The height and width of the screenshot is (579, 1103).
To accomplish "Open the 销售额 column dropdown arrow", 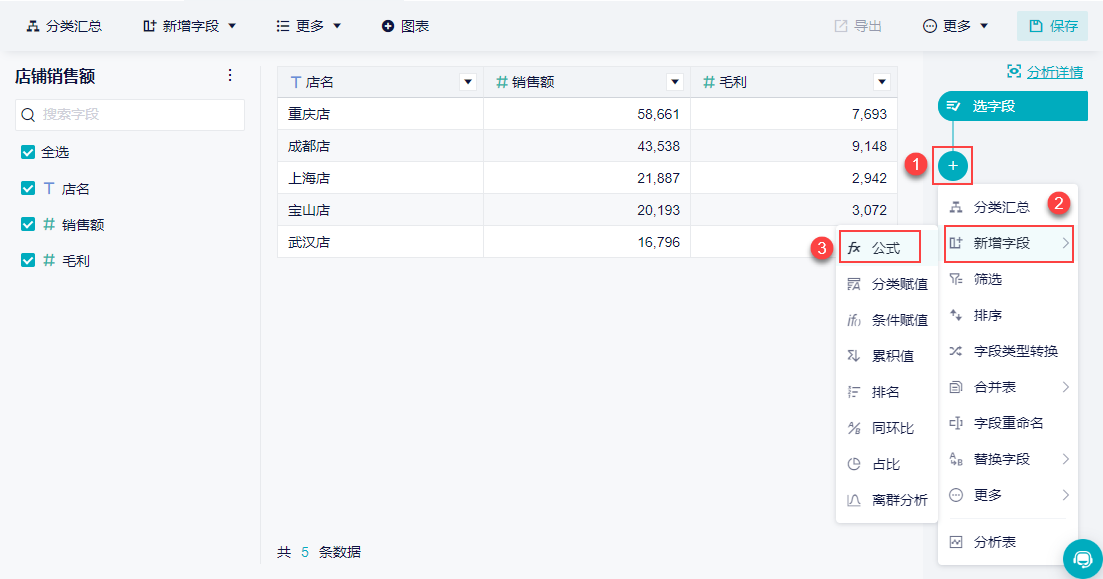I will tap(675, 82).
